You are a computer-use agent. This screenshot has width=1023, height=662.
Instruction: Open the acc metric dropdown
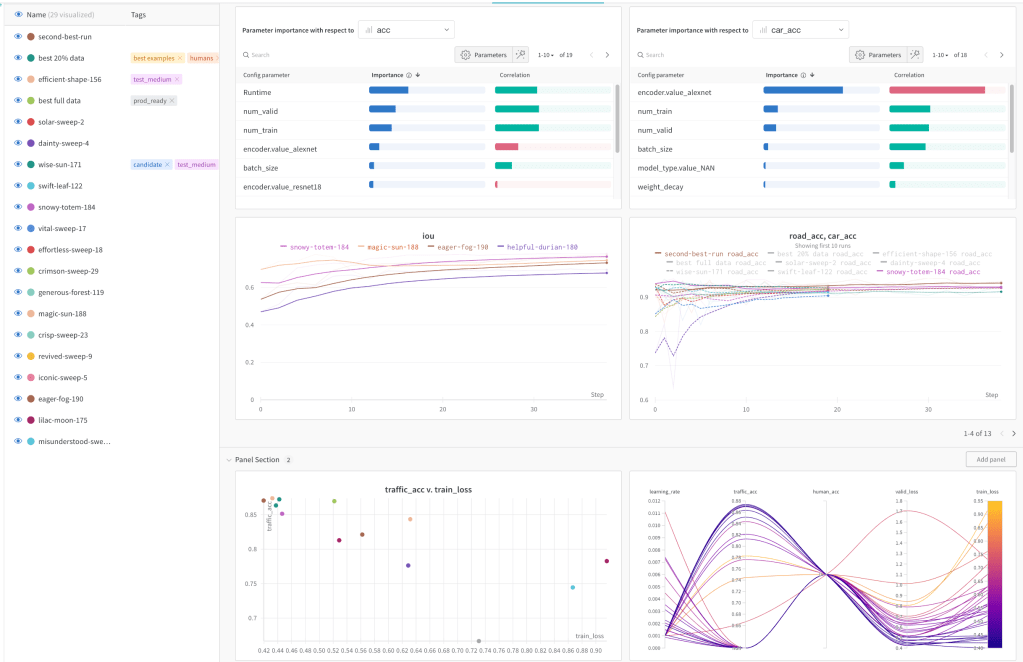point(406,30)
